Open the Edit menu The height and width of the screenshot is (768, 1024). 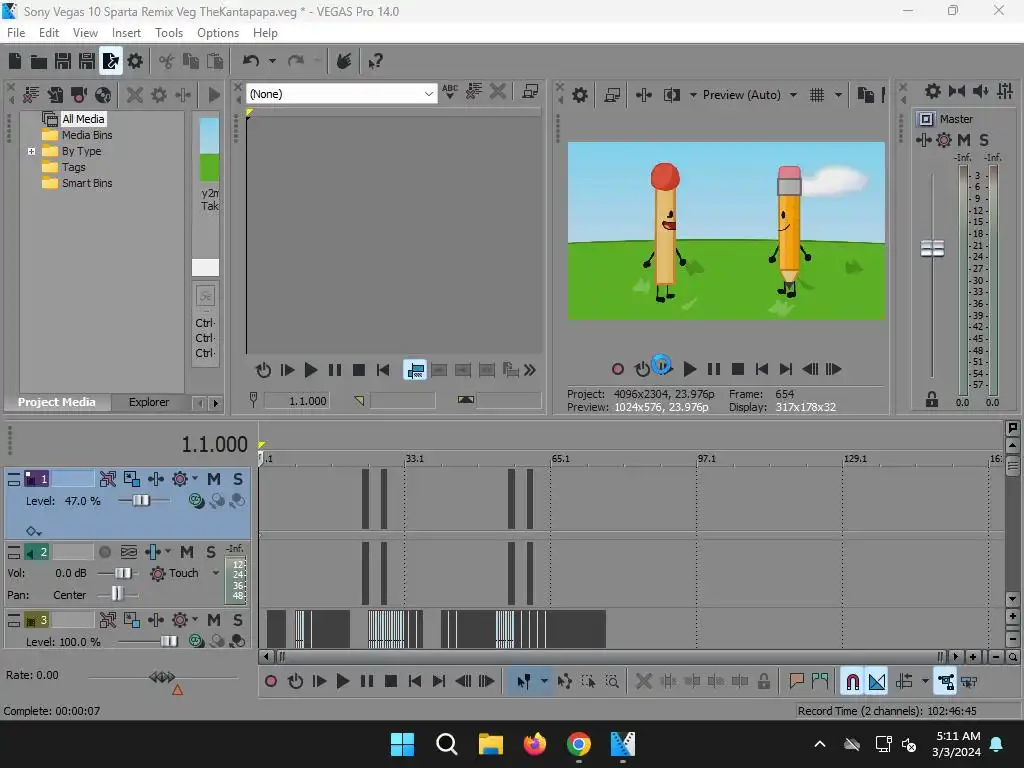pyautogui.click(x=49, y=33)
